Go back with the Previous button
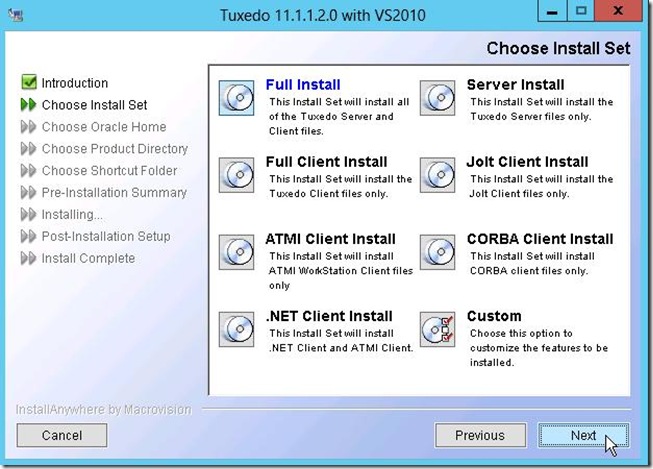The image size is (653, 469). click(x=480, y=435)
